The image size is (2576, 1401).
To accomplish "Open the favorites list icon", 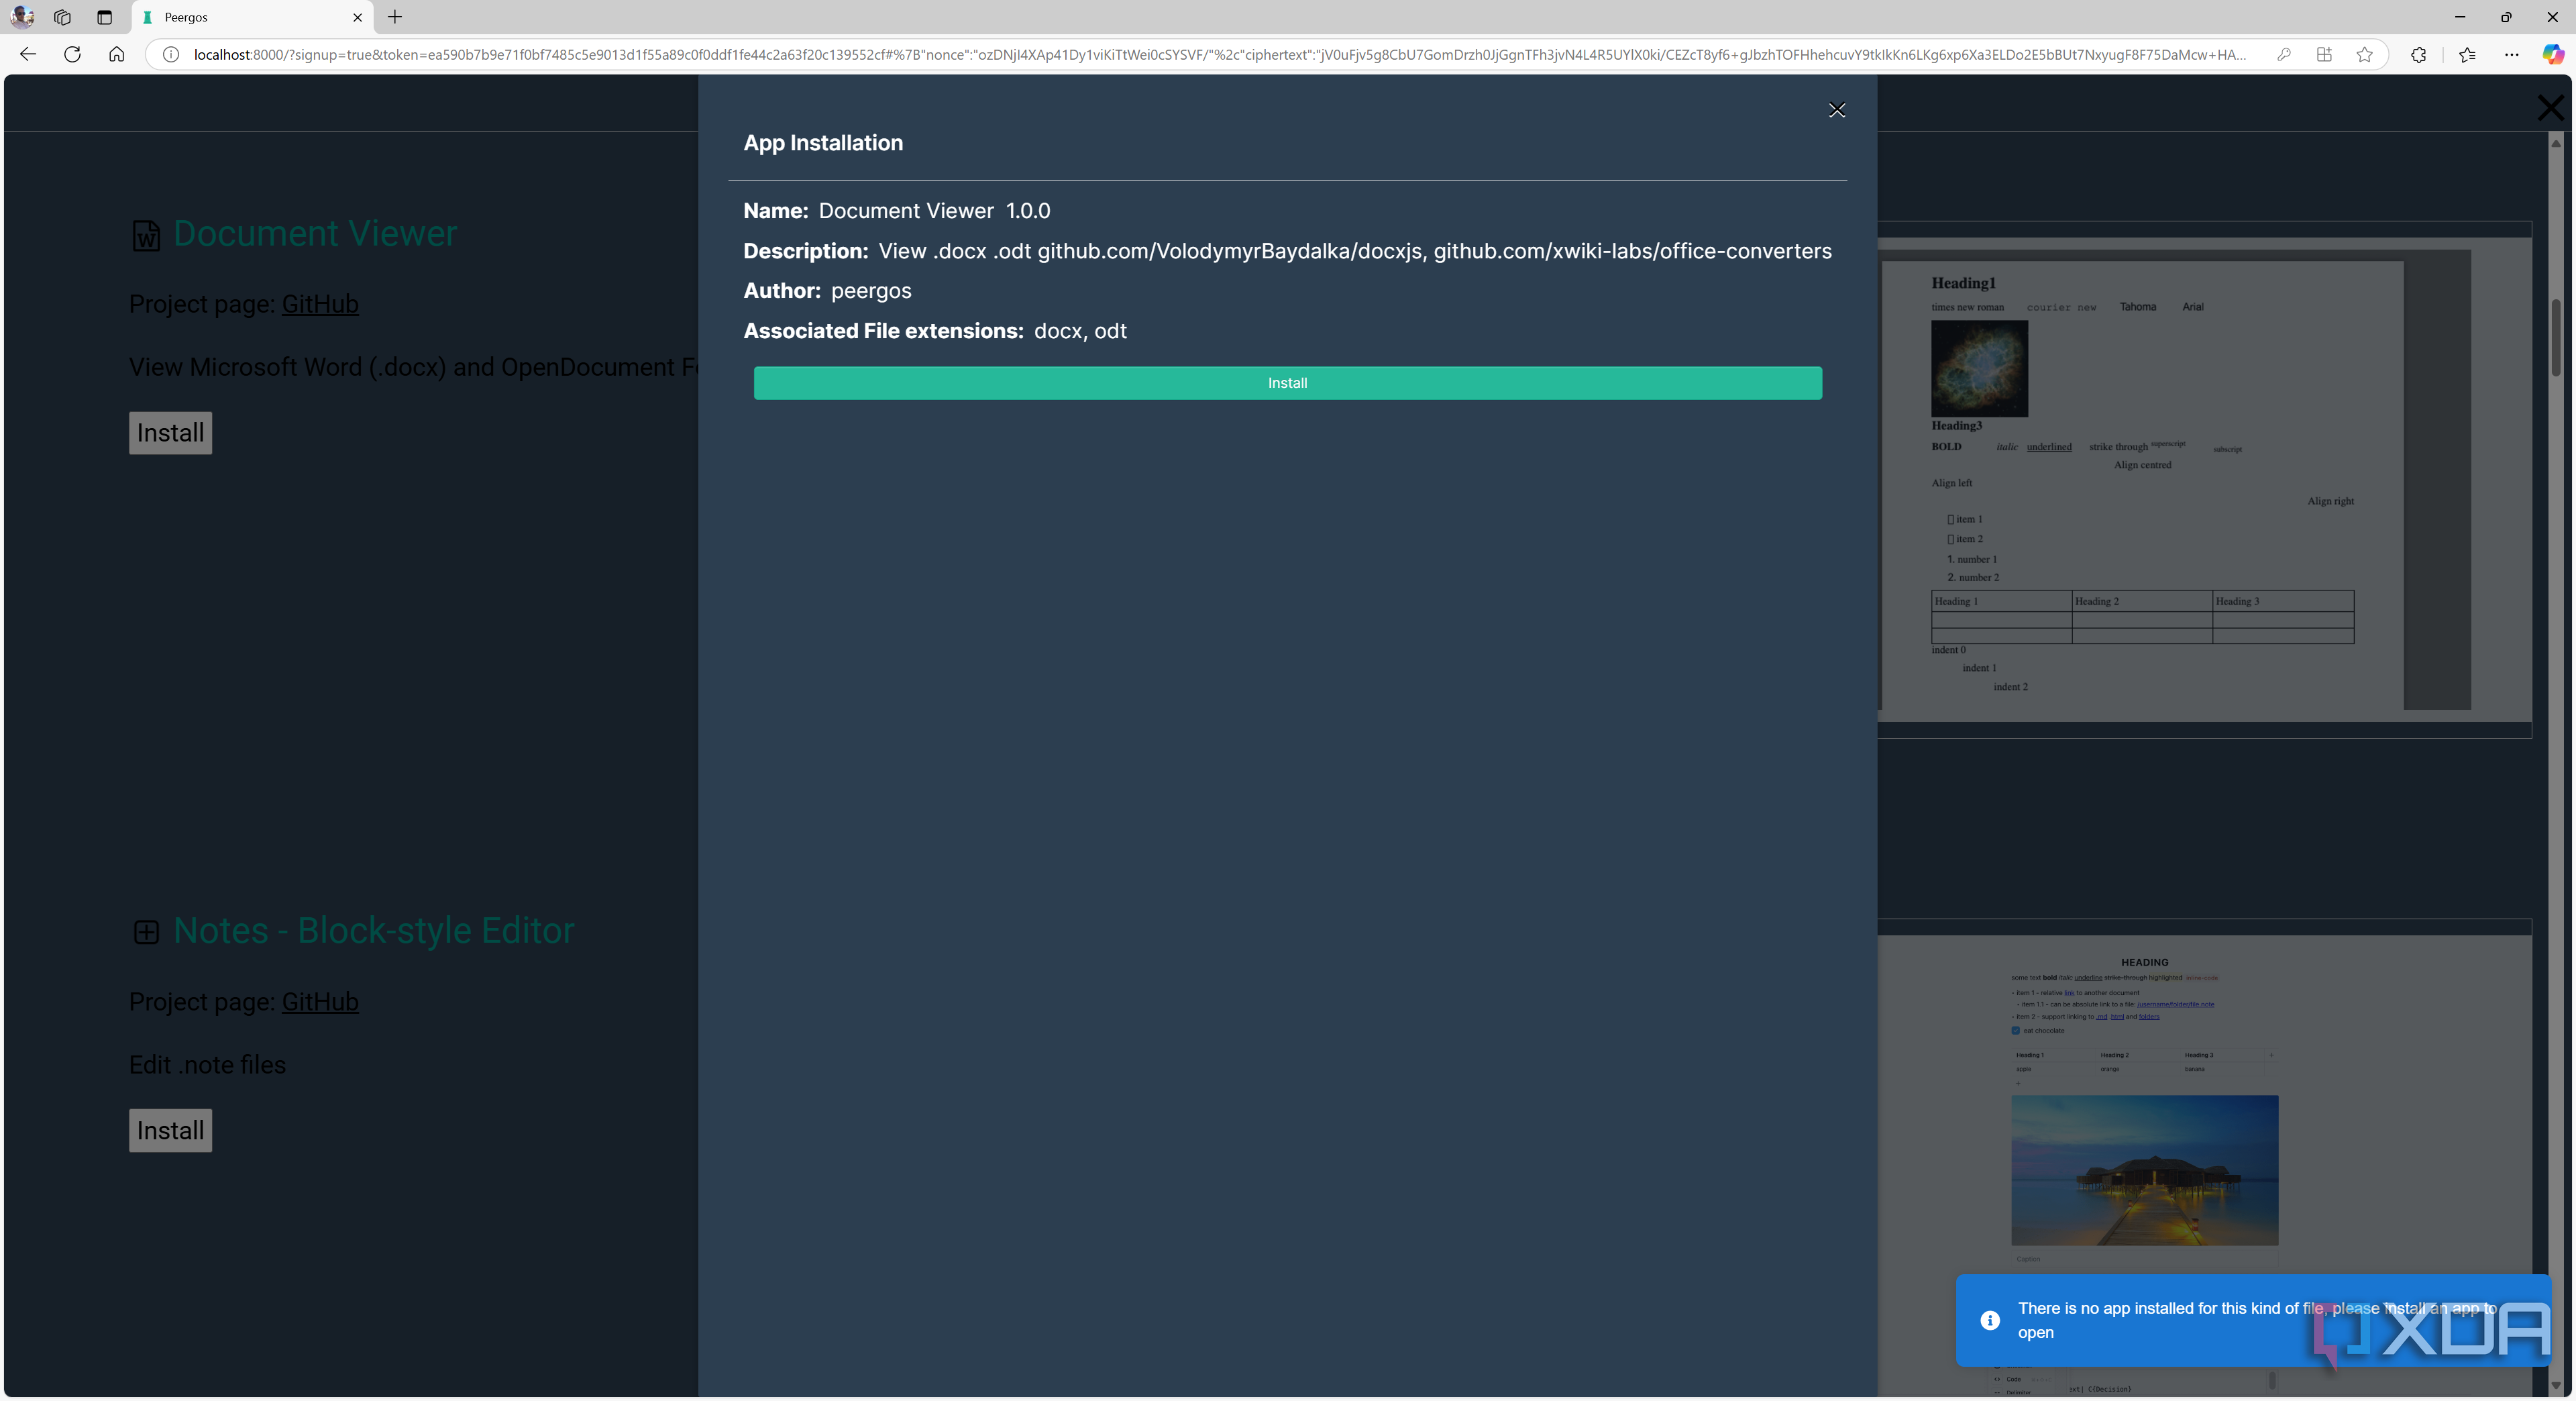I will pos(2467,54).
